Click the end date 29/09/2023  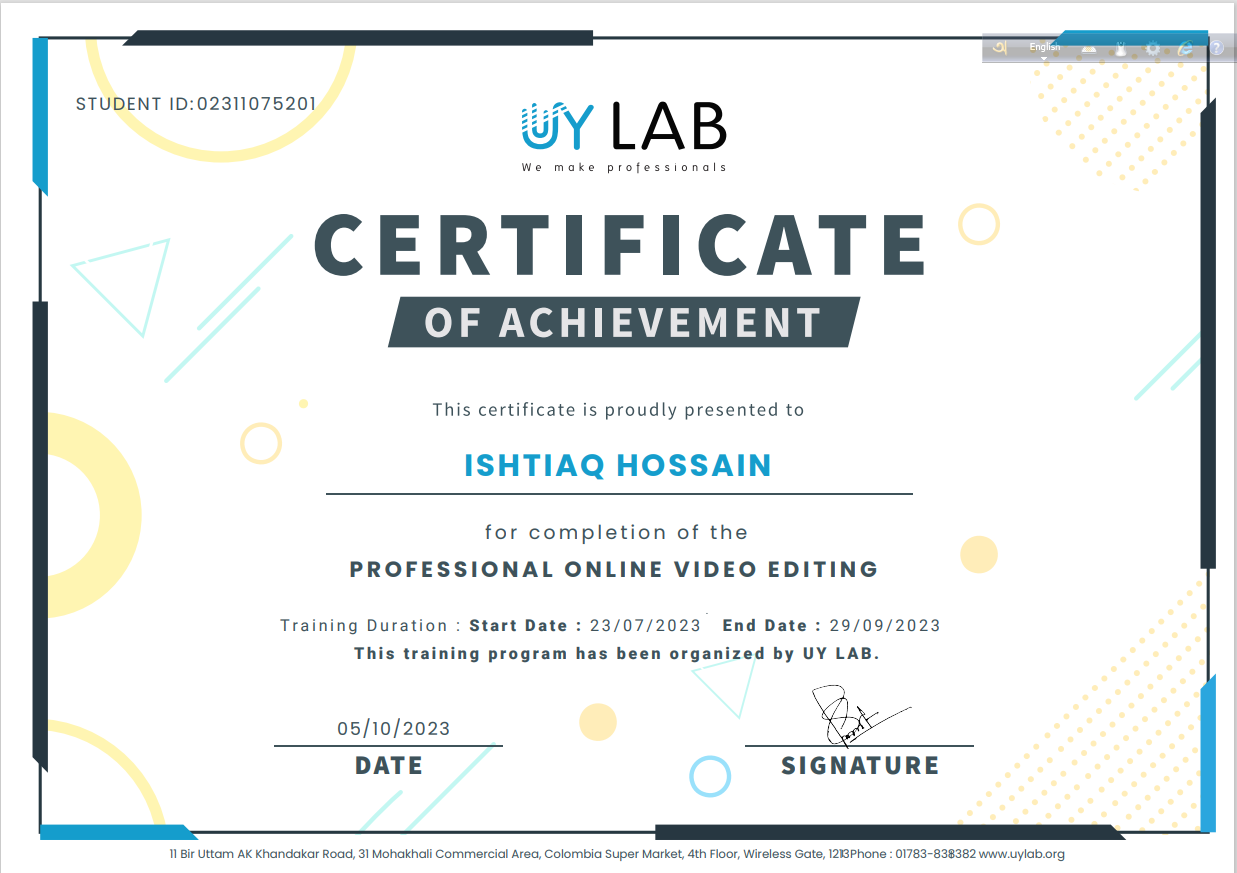coord(885,626)
